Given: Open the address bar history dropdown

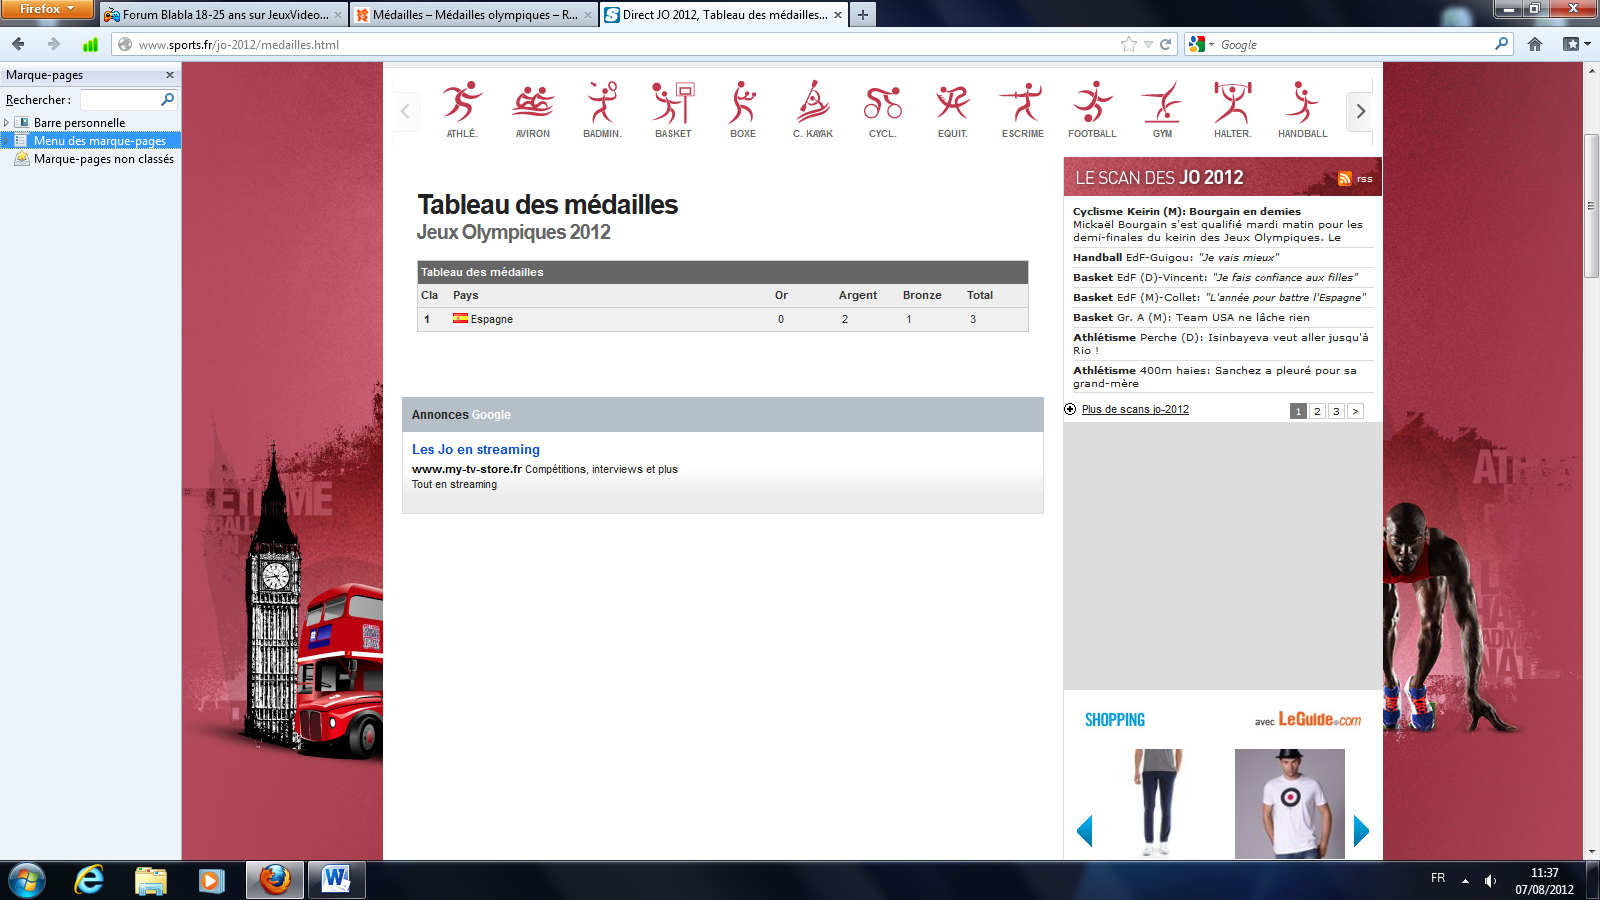Looking at the screenshot, I should pos(1148,44).
